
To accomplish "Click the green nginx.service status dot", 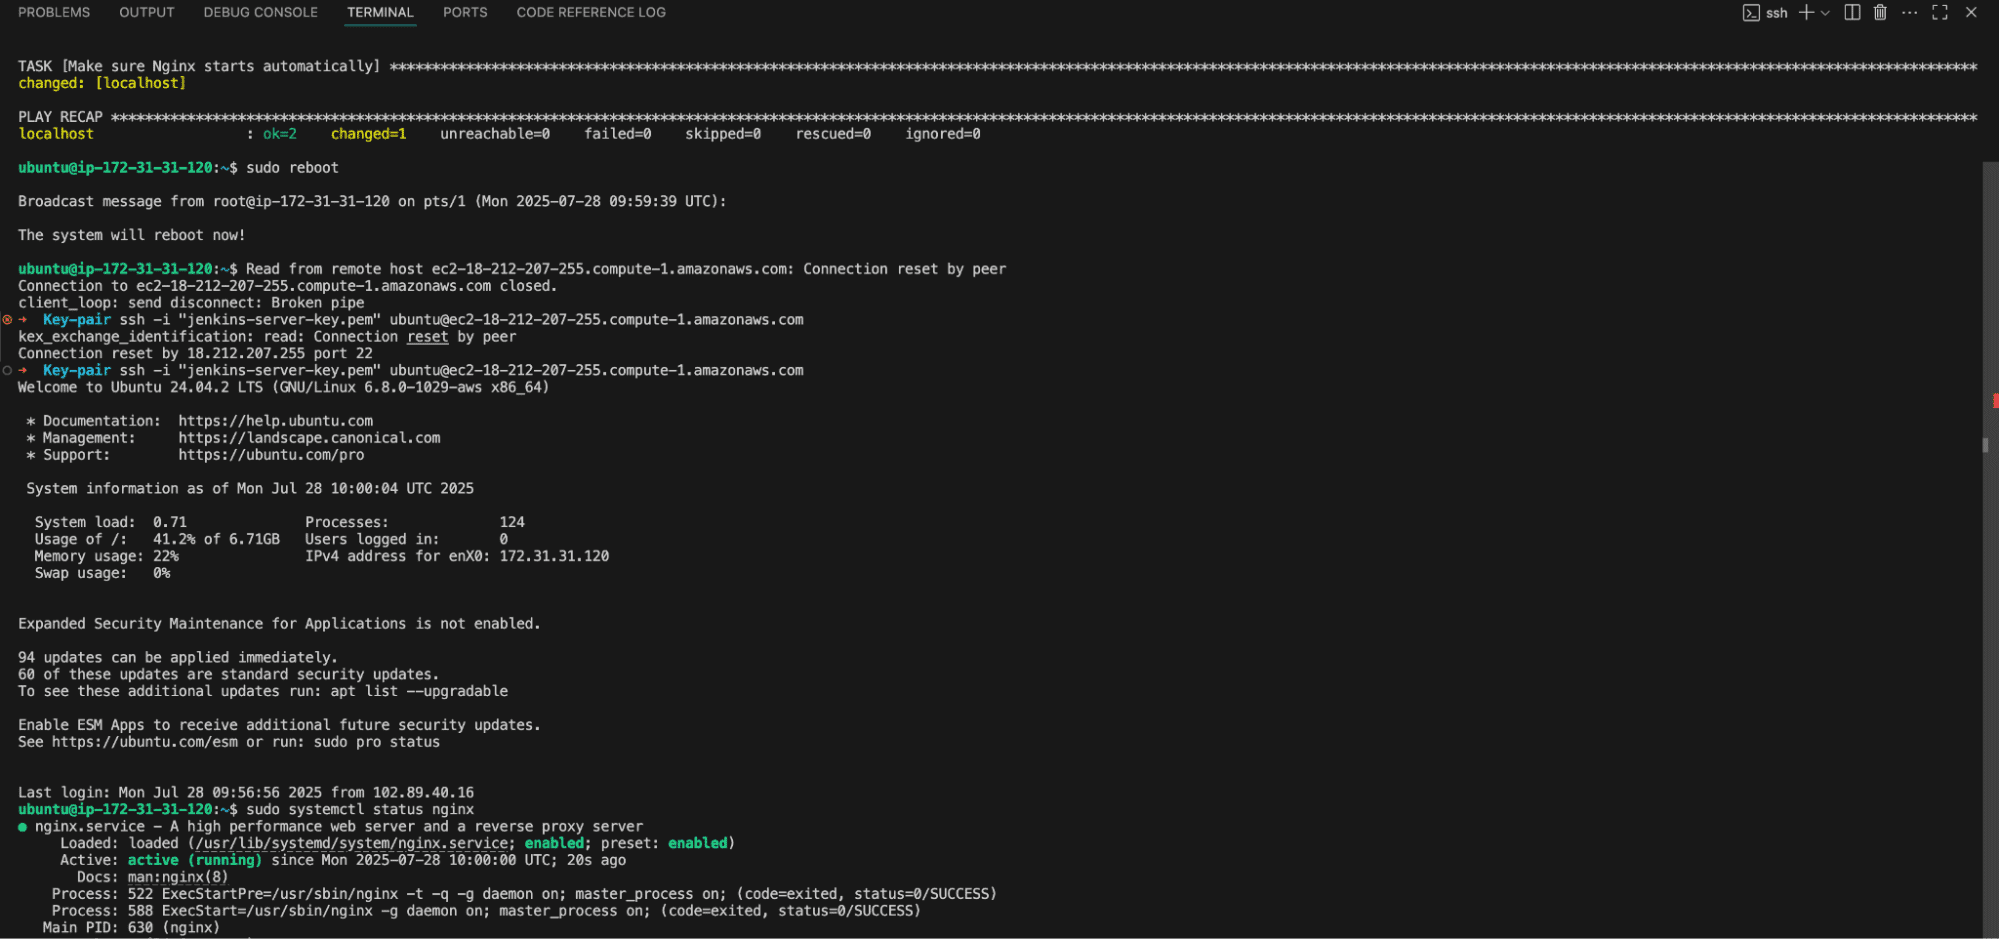I will click(x=22, y=827).
